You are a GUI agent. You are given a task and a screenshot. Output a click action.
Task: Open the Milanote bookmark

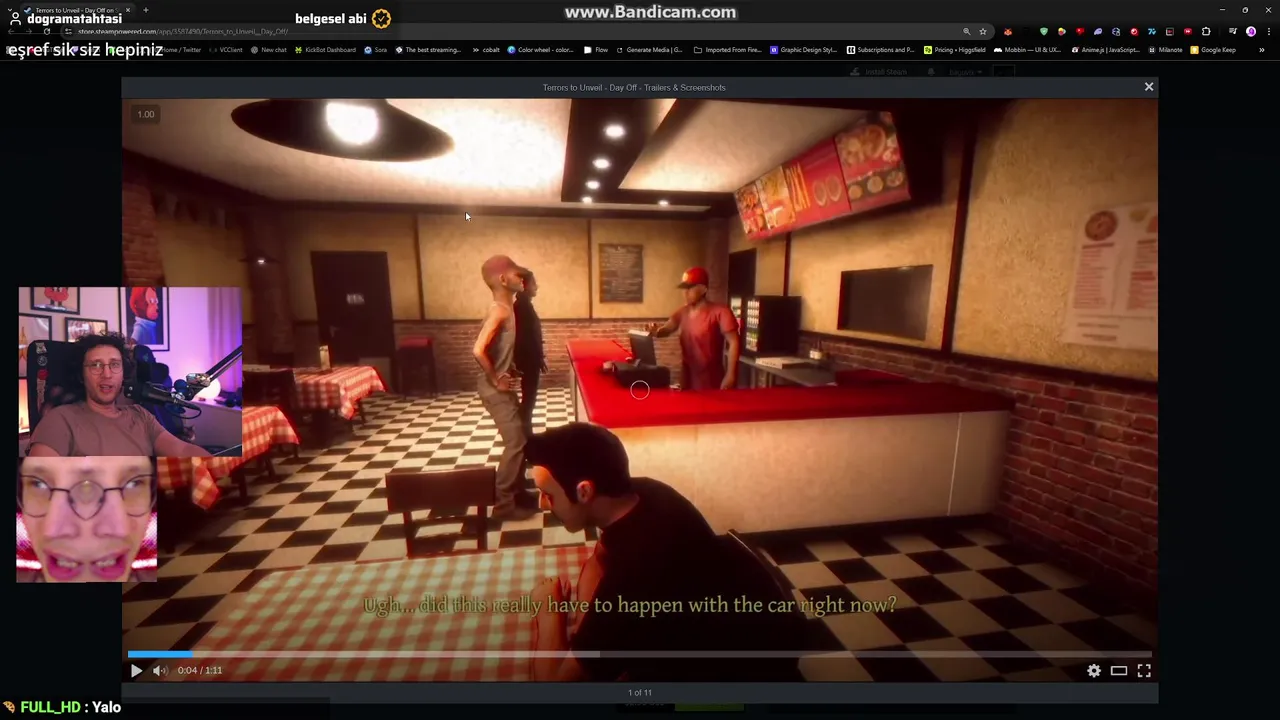coord(1166,50)
